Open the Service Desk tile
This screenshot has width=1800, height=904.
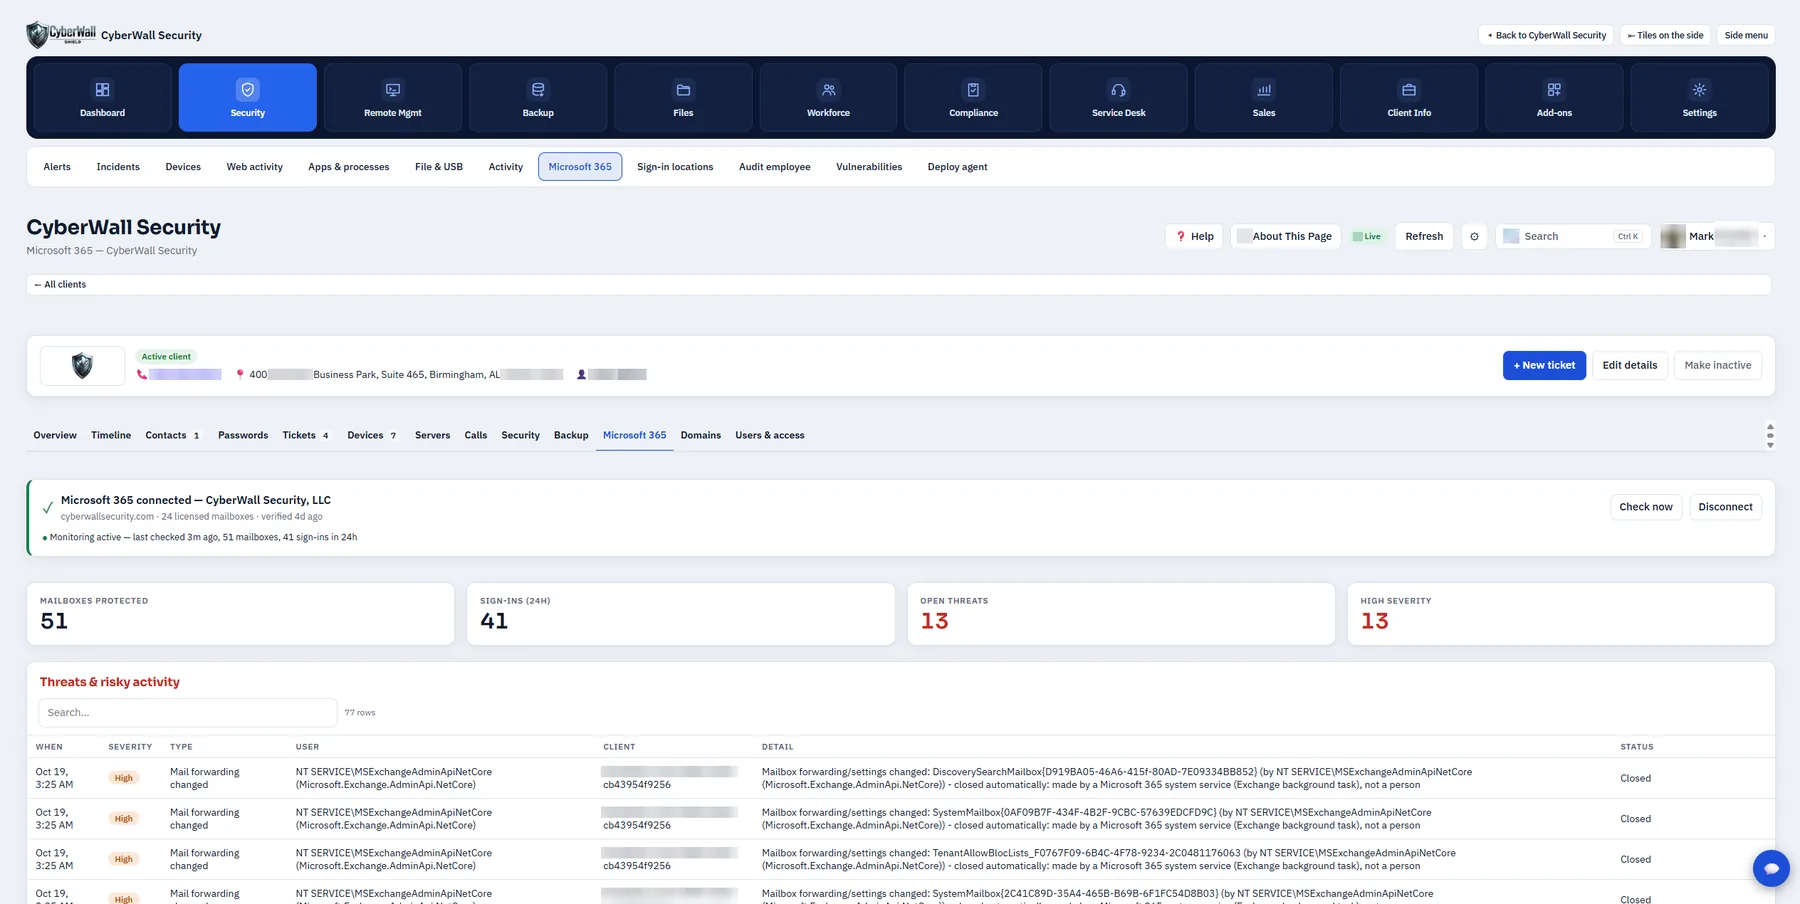tap(1119, 97)
